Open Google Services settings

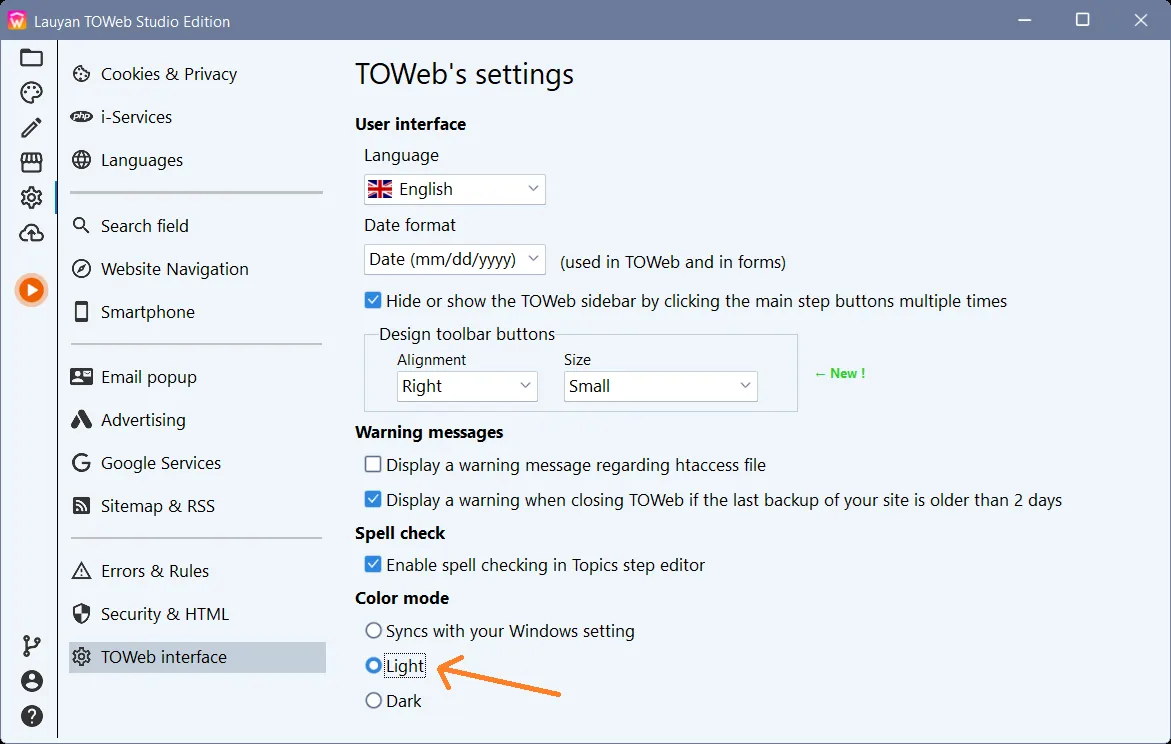(x=161, y=462)
